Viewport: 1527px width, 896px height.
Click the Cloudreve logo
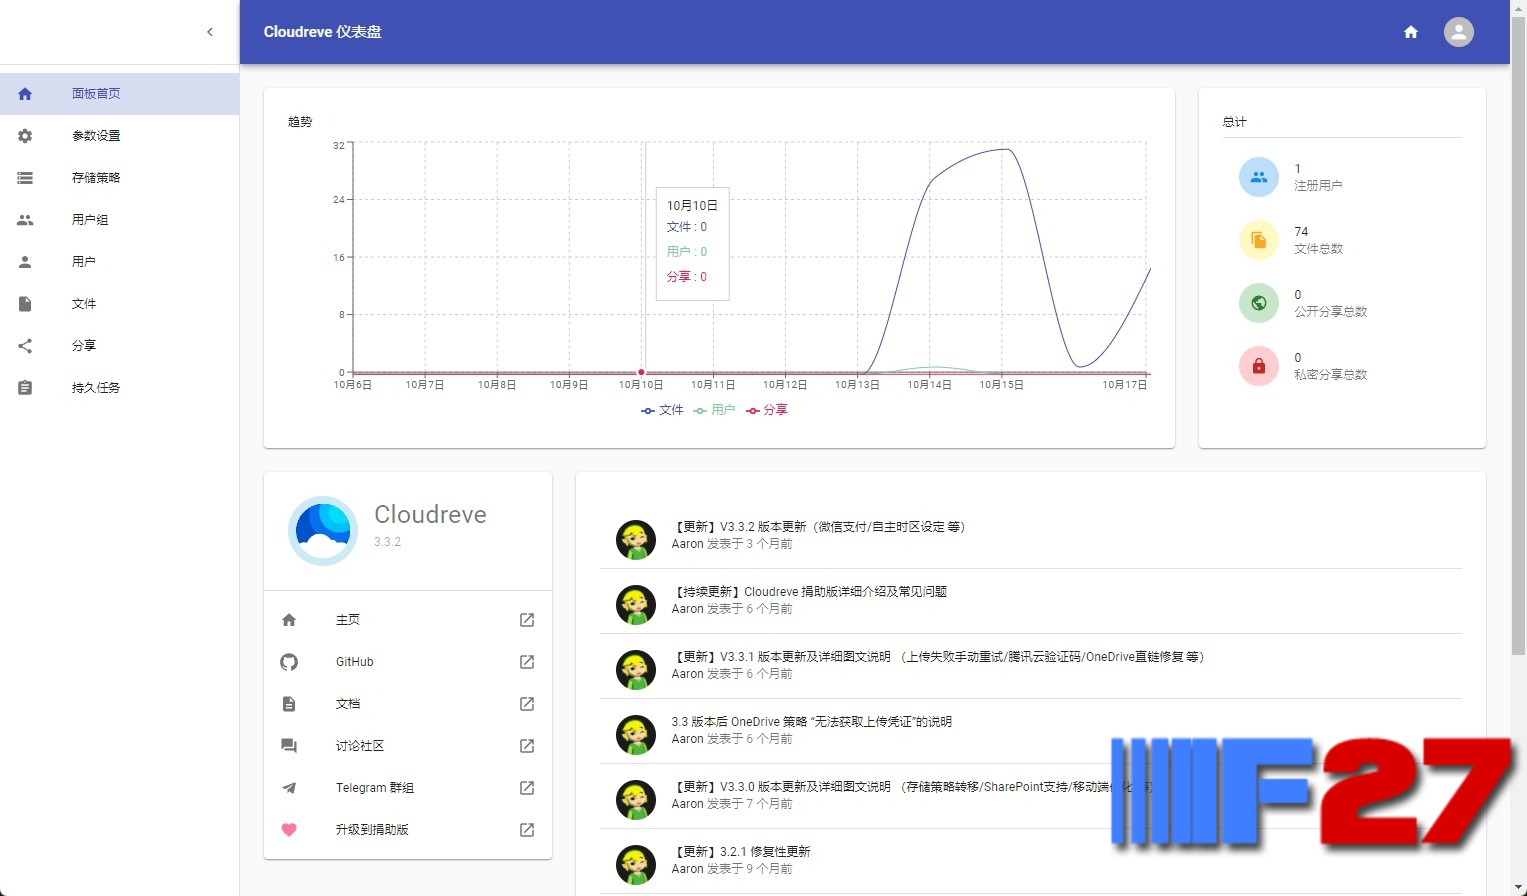[323, 531]
